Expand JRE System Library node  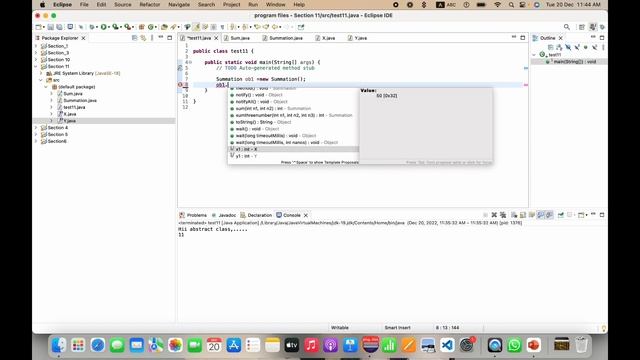tap(41, 73)
